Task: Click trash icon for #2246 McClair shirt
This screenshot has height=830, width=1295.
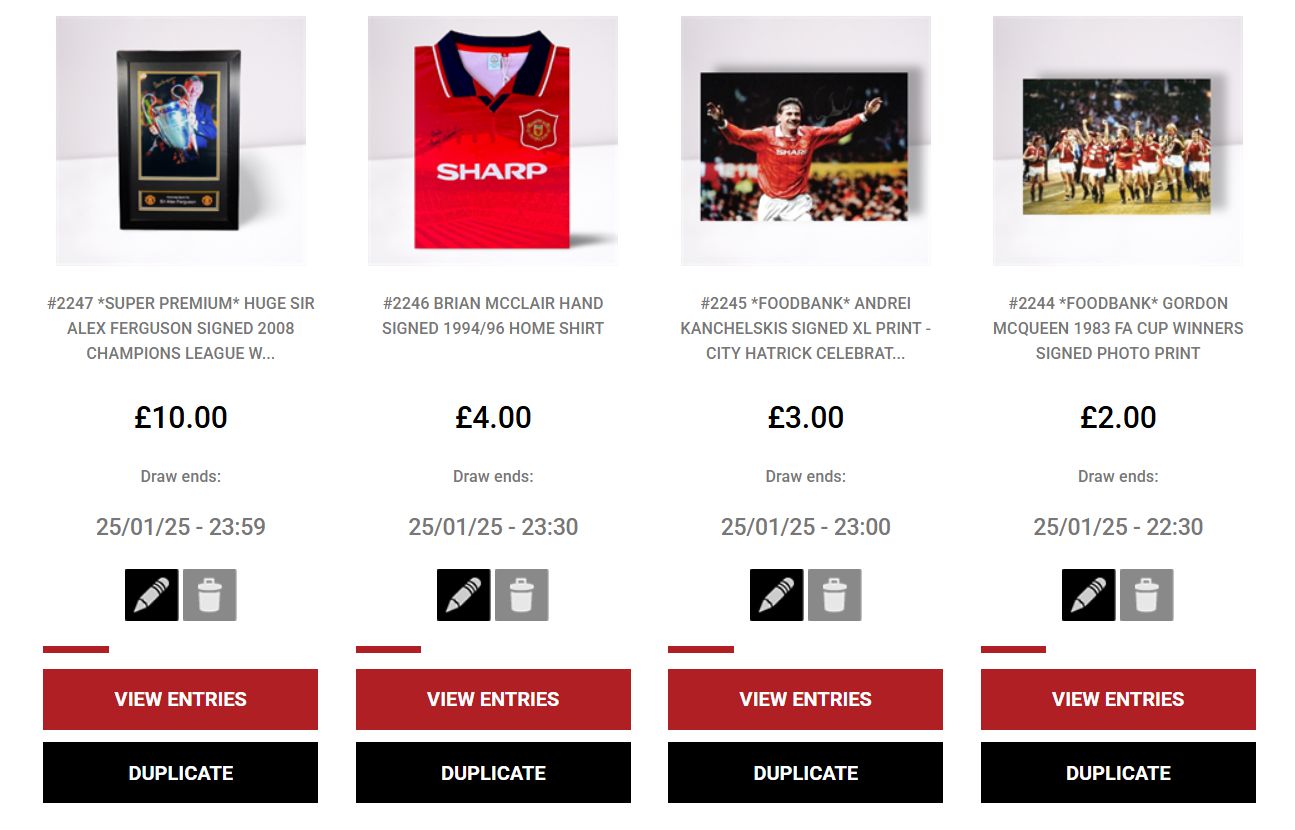Action: pyautogui.click(x=522, y=595)
